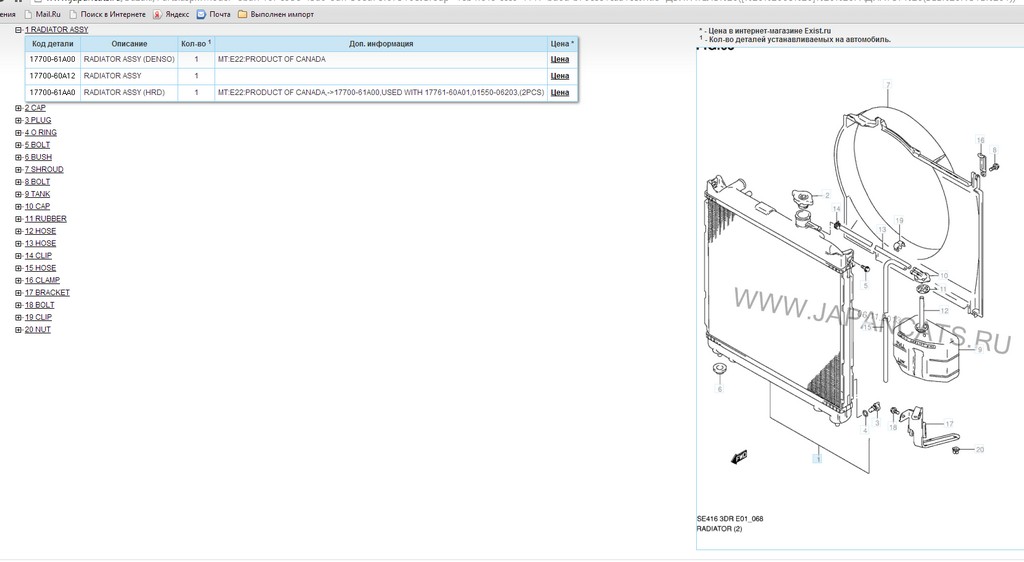The image size is (1024, 562).
Task: Select the 17 BRACKET tree item
Action: 47,293
